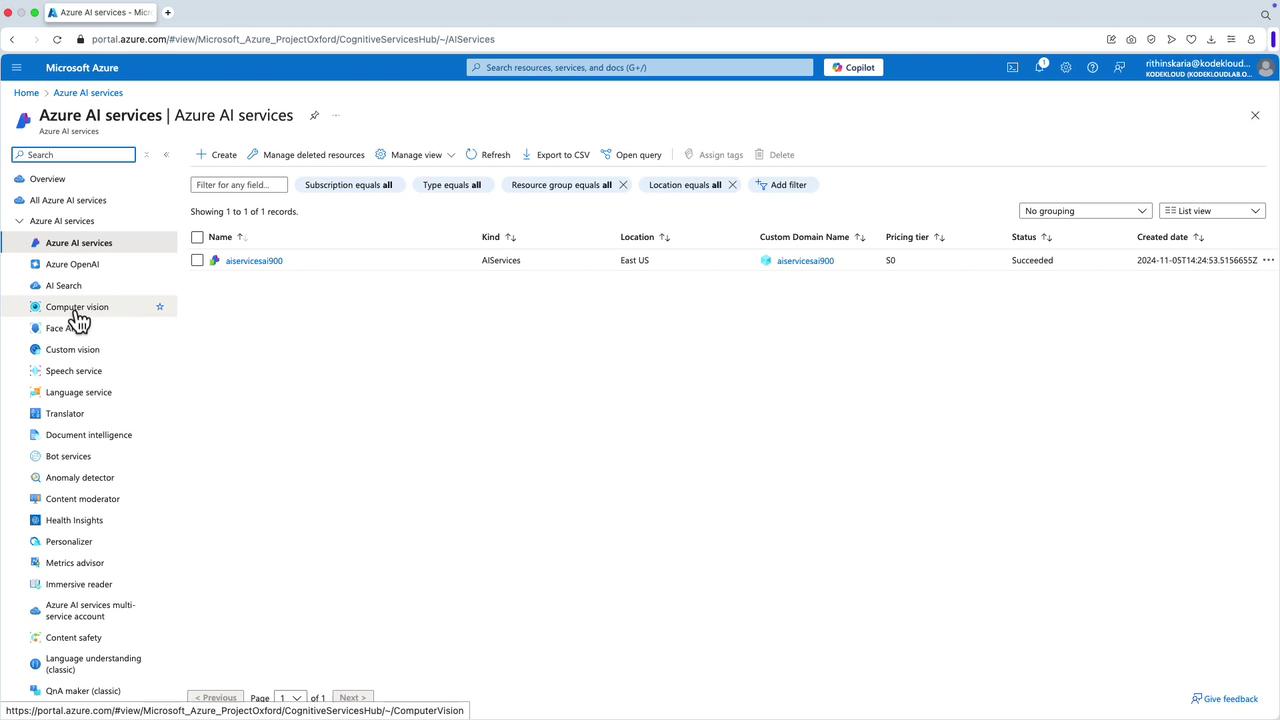The width and height of the screenshot is (1280, 720).
Task: Open Custom vision in the sidebar
Action: click(x=73, y=350)
